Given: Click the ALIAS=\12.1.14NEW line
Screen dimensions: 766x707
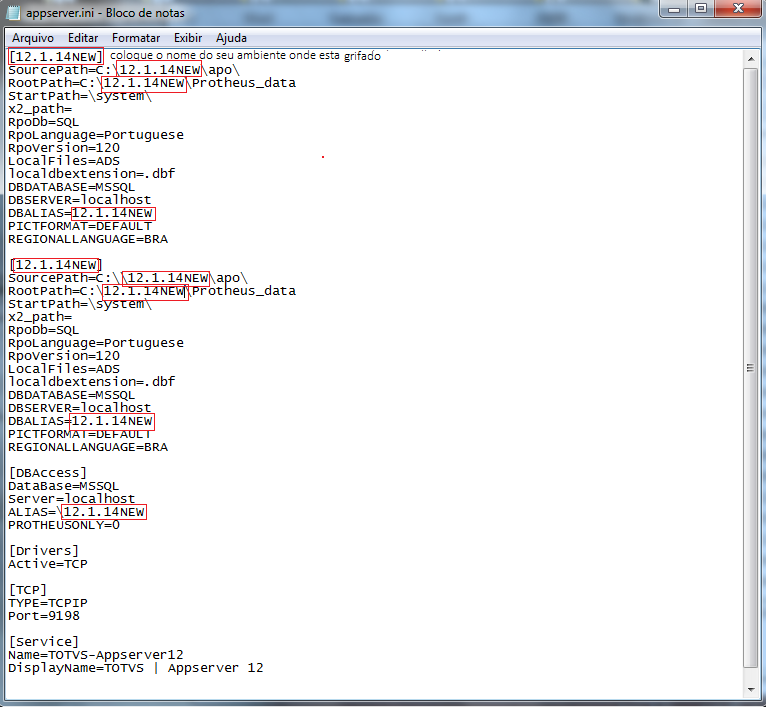Looking at the screenshot, I should tap(77, 512).
